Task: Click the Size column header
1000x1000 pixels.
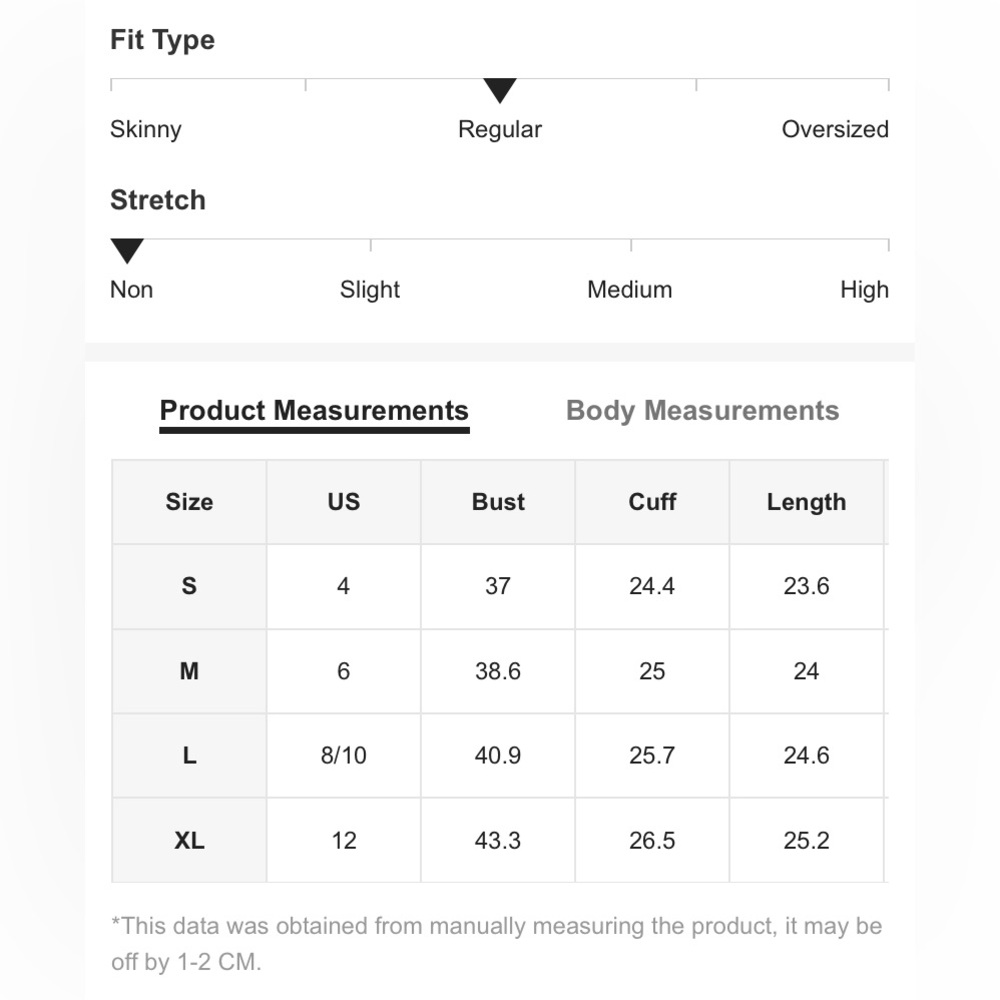Action: (189, 502)
